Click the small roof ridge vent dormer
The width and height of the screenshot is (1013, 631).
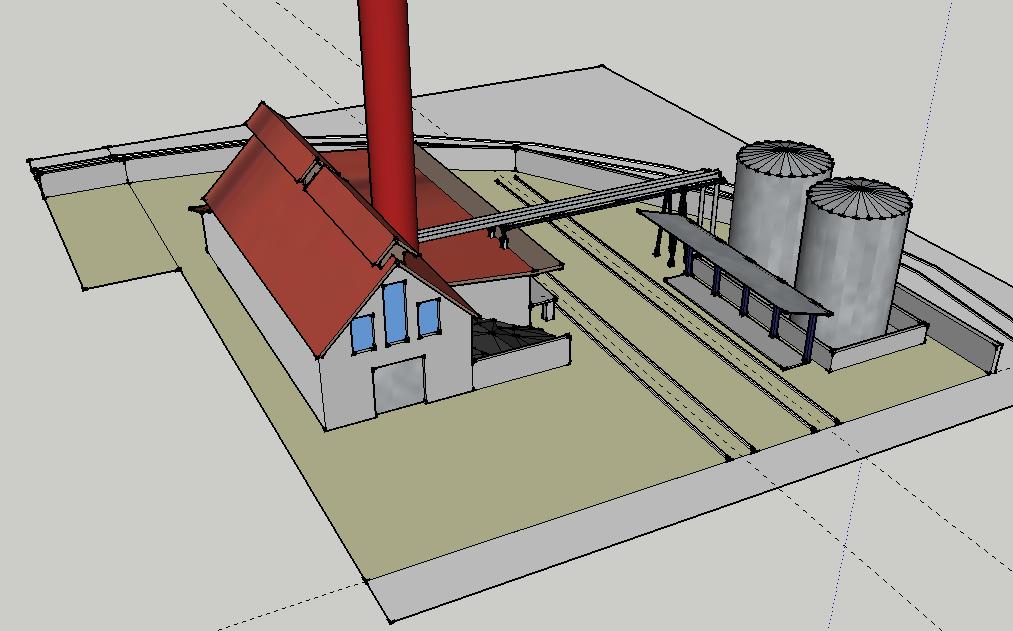click(x=312, y=171)
